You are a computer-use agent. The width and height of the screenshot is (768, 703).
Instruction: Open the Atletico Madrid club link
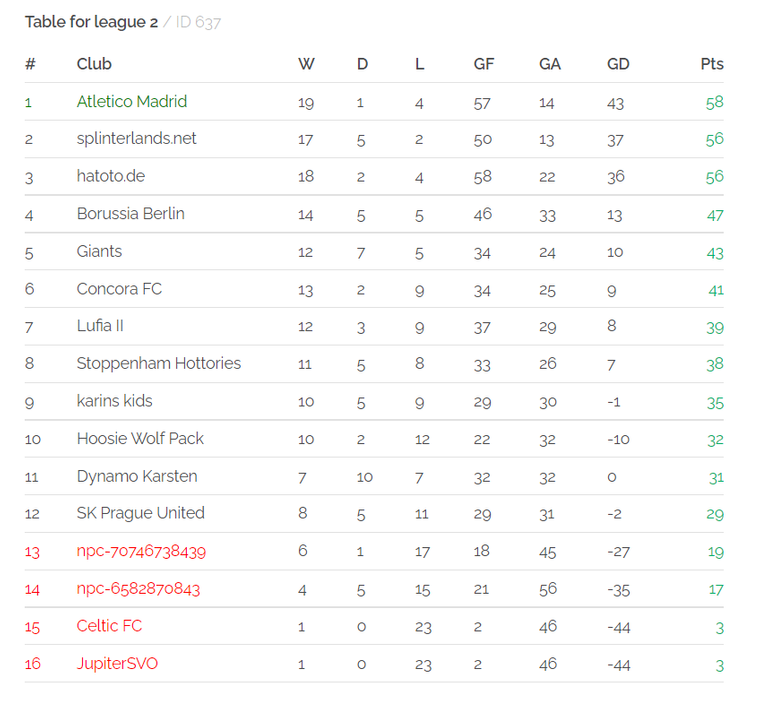click(132, 101)
